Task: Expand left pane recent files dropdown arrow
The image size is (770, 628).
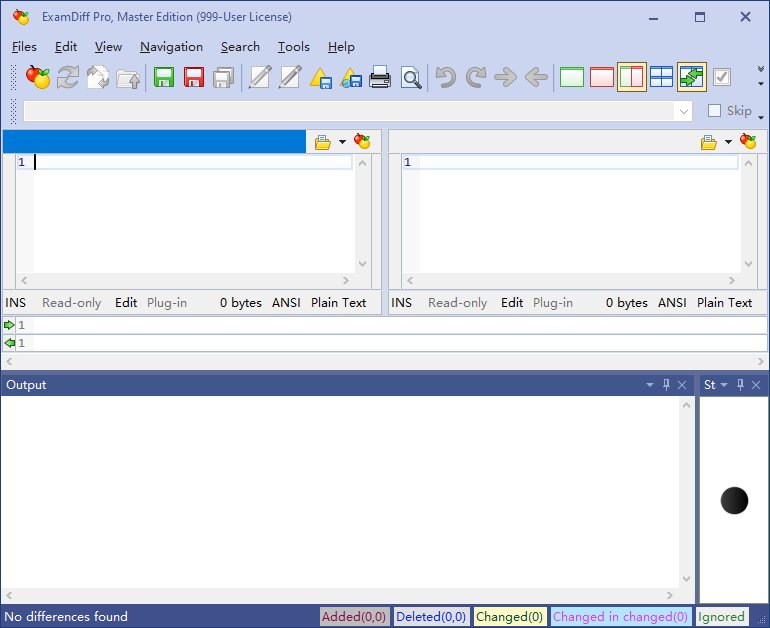Action: click(342, 142)
